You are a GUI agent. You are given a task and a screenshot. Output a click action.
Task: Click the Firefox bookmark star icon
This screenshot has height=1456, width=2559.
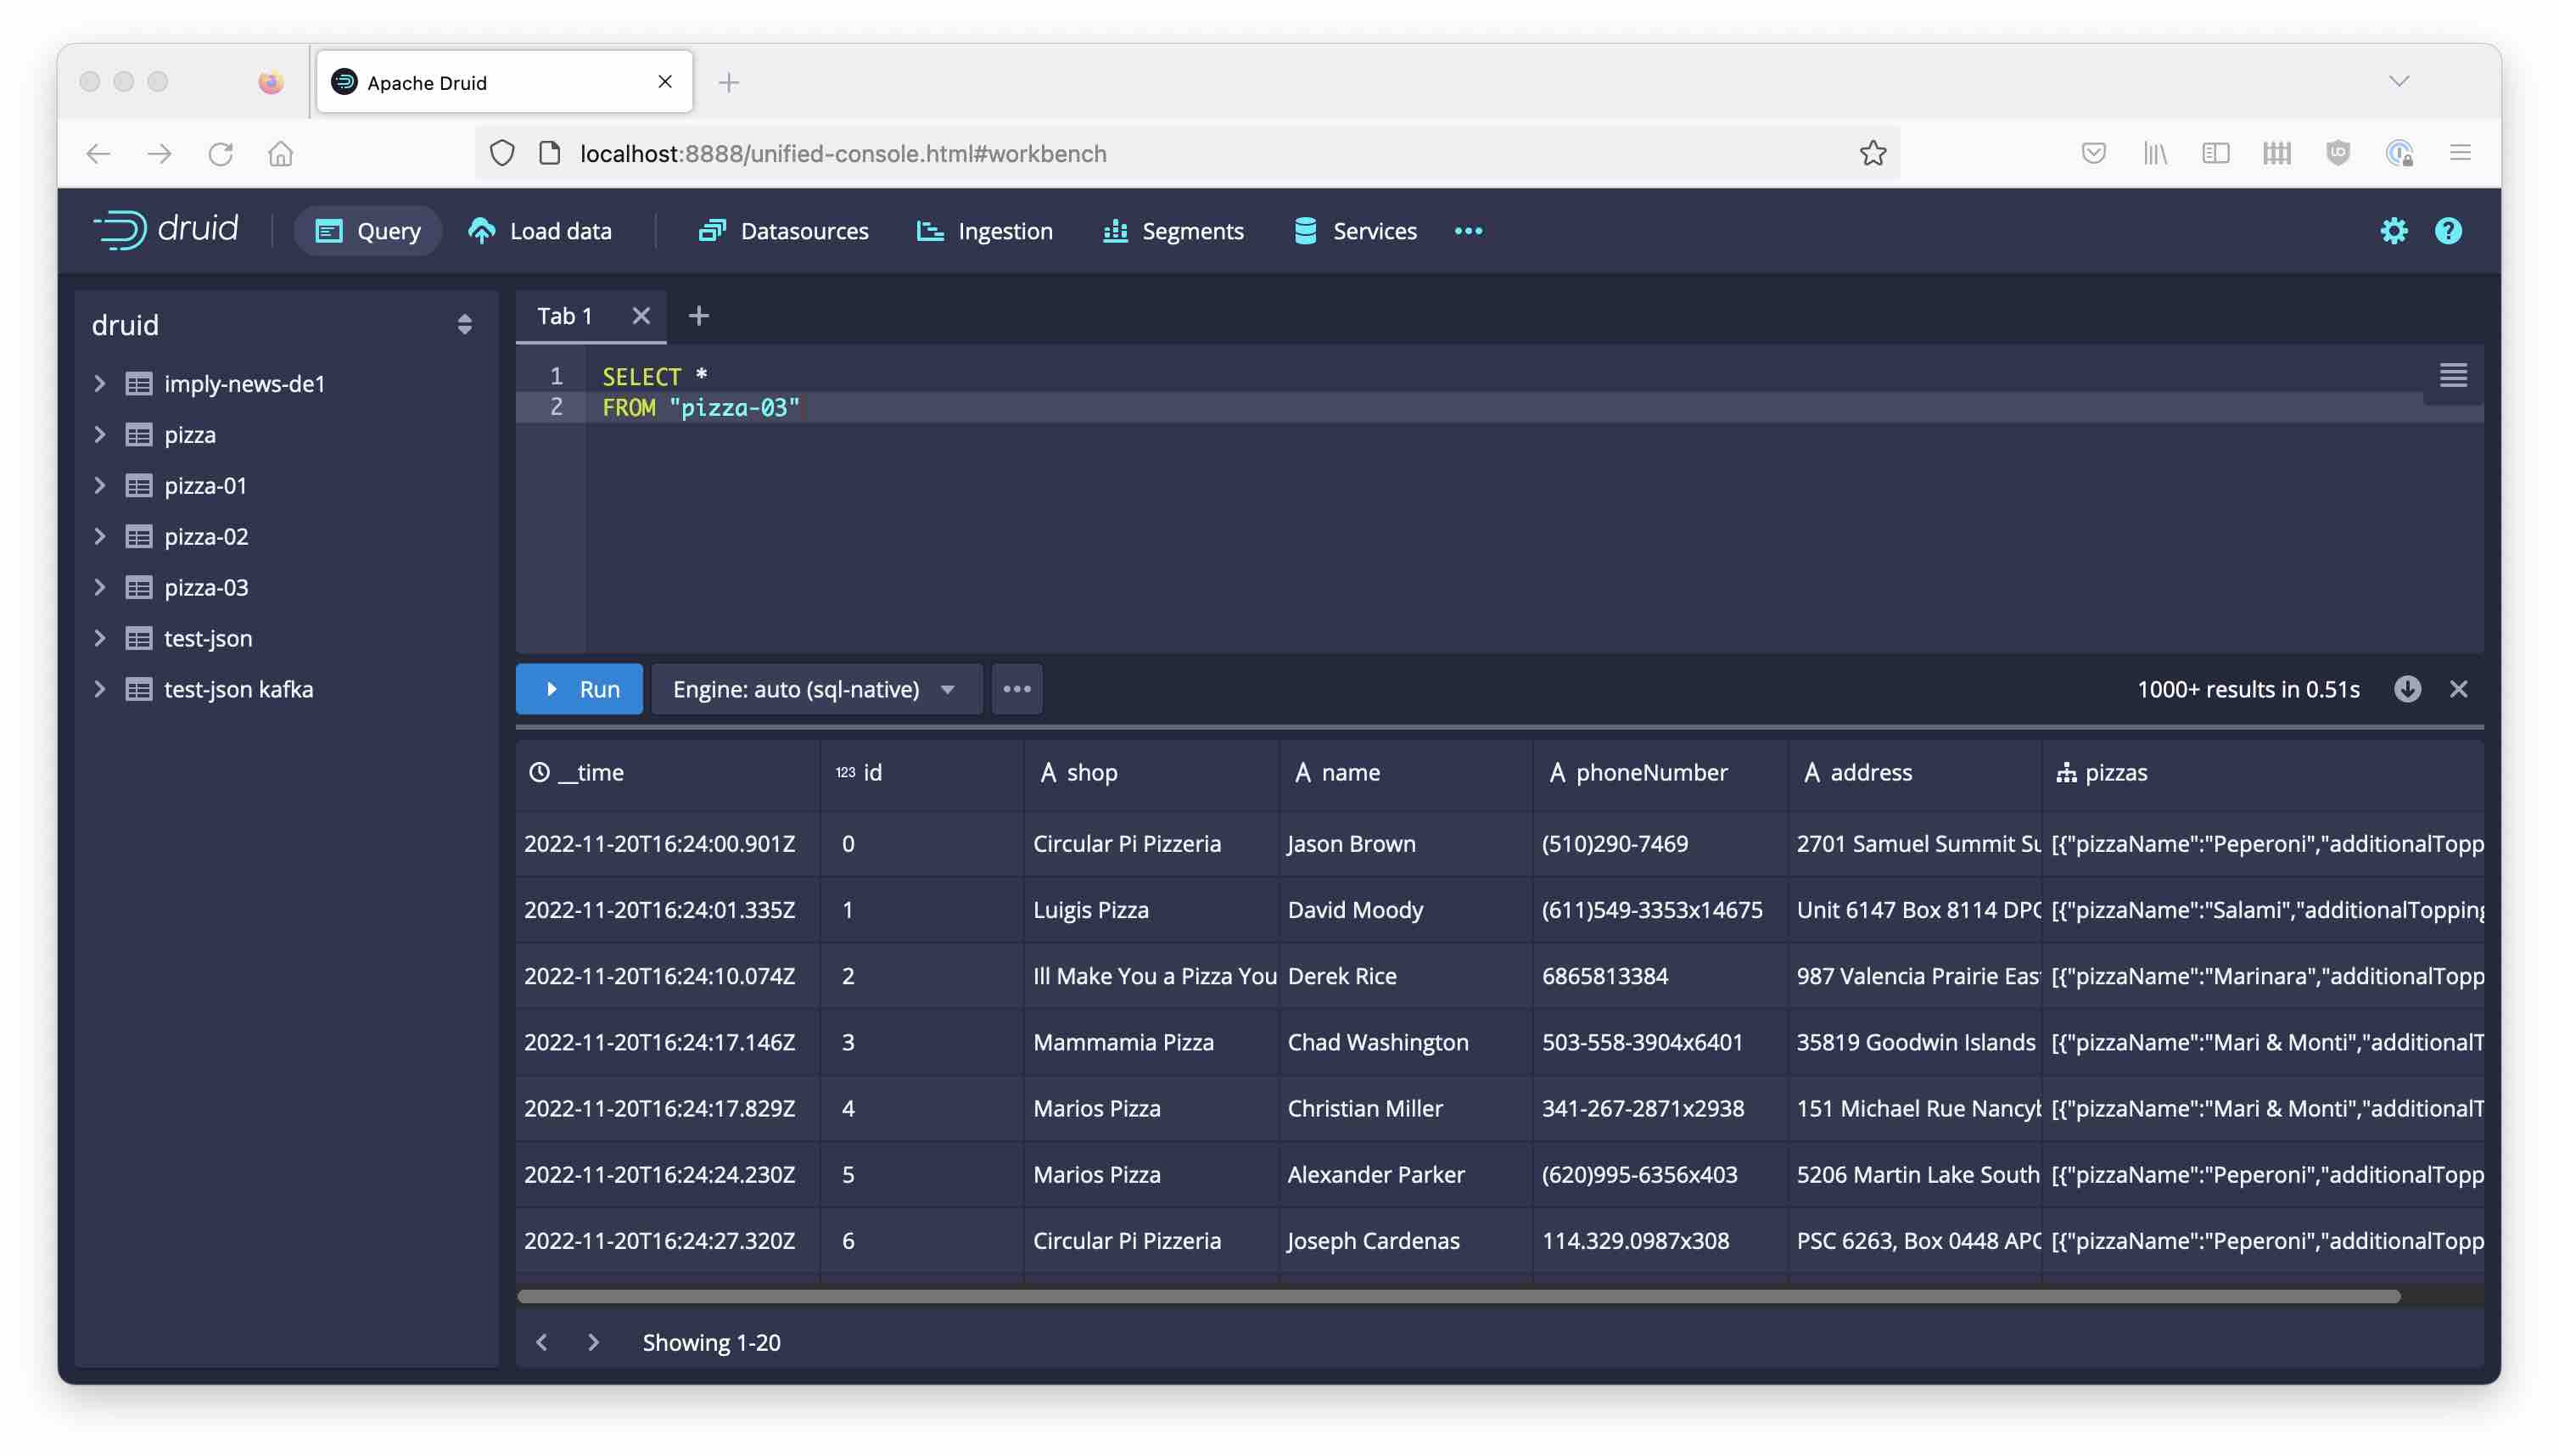click(x=1872, y=153)
